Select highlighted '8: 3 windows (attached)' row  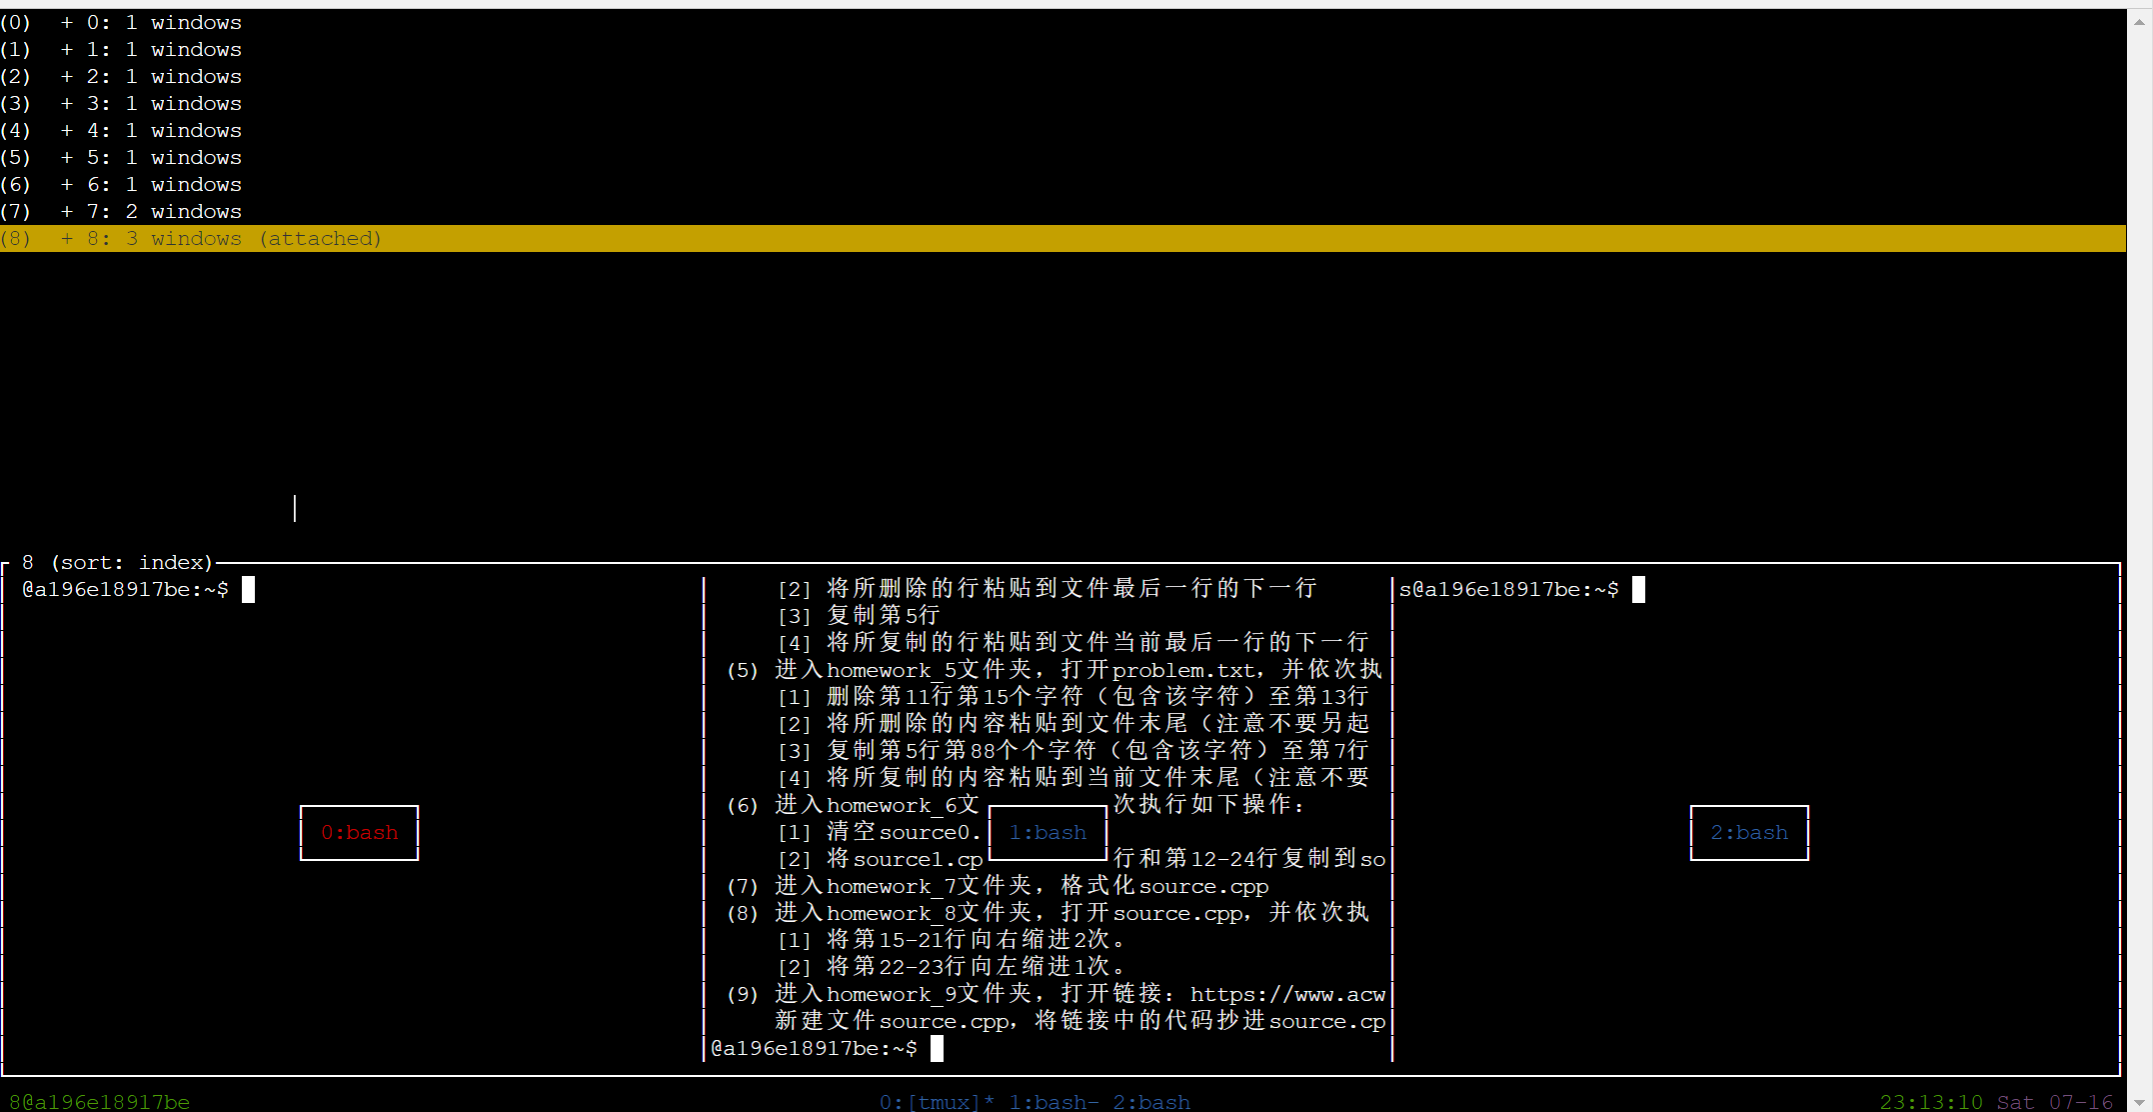(1063, 238)
